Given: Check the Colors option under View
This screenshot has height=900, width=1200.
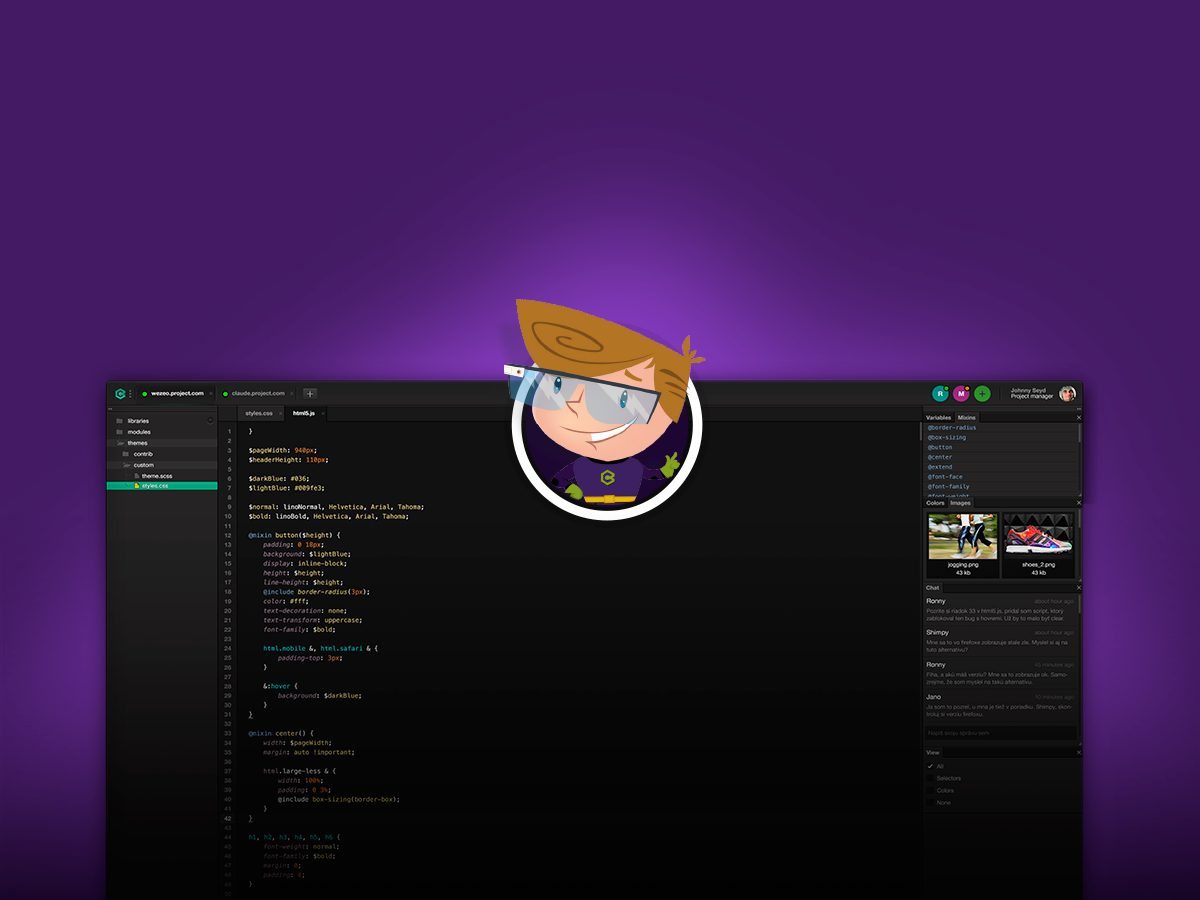Looking at the screenshot, I should coord(930,790).
